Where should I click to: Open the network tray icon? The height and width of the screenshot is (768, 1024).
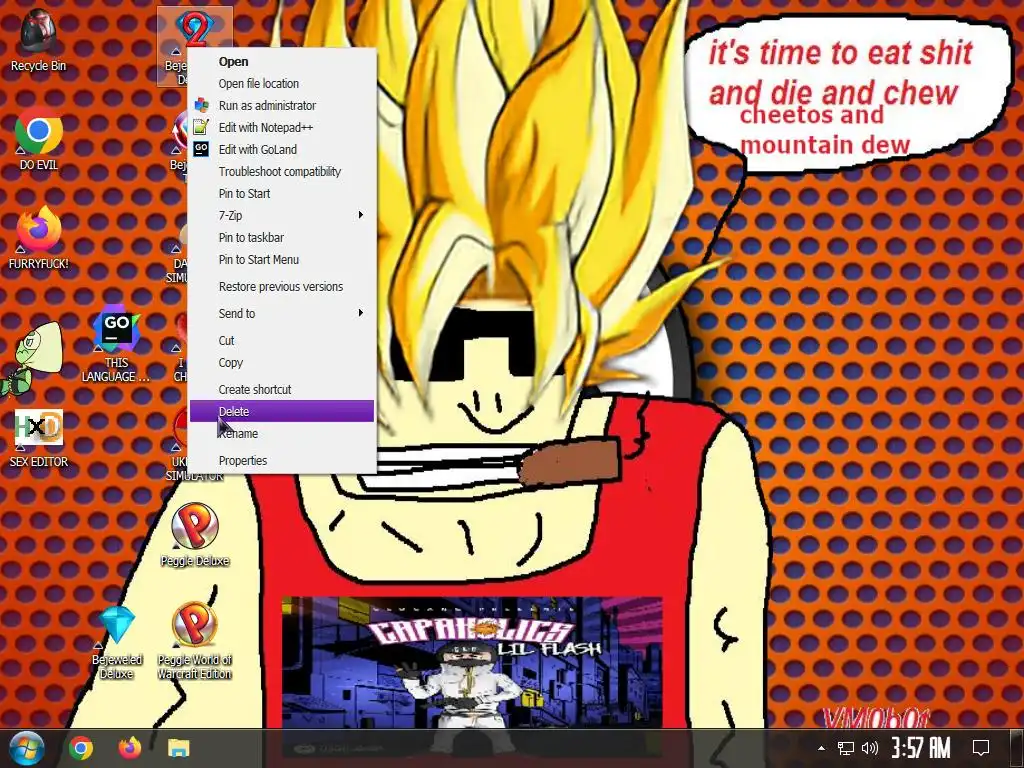coord(846,748)
